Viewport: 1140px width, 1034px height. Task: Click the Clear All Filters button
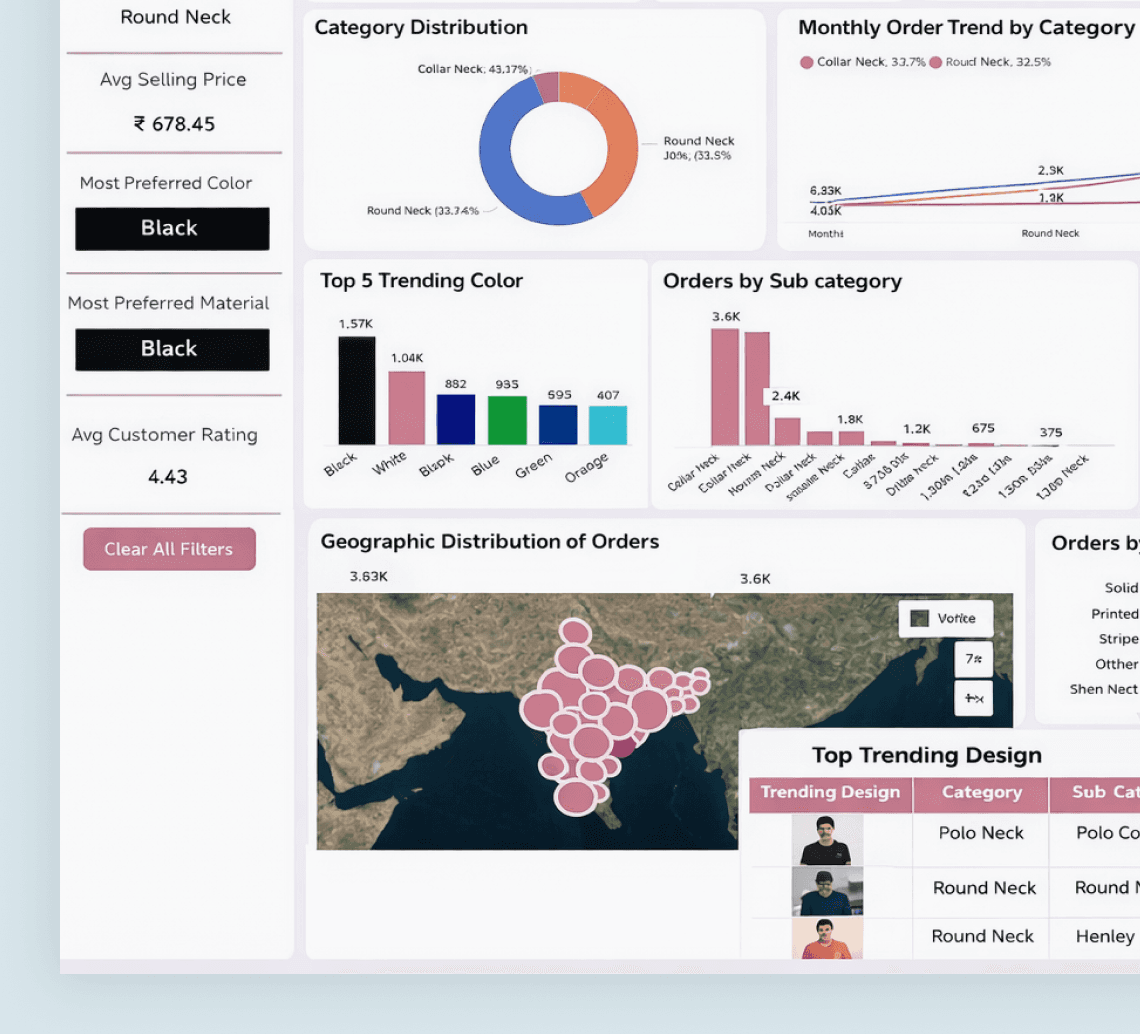pos(169,549)
